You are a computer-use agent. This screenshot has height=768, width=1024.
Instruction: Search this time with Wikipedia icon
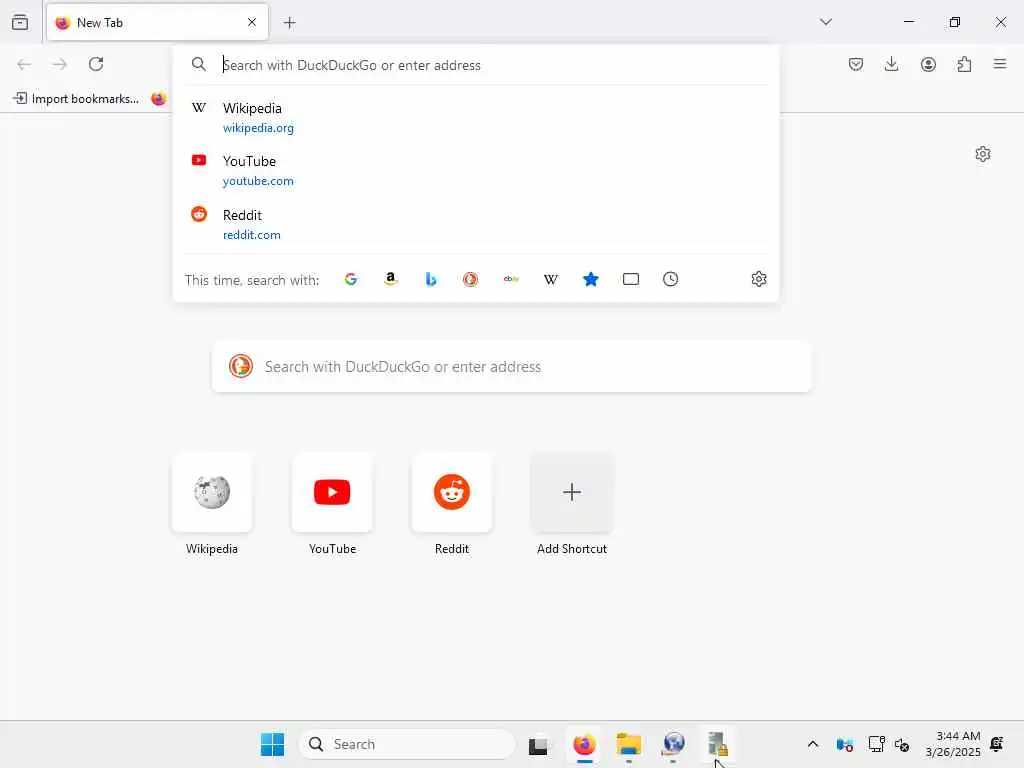551,280
